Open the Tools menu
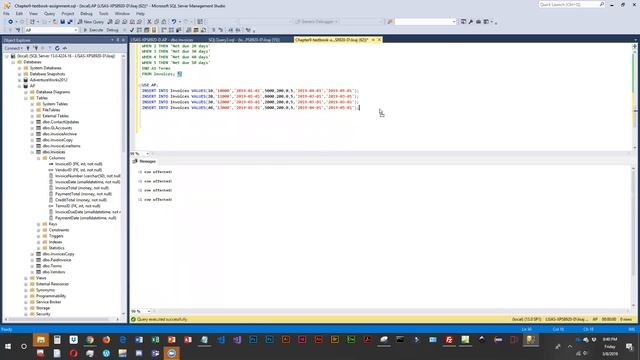This screenshot has height=360, width=640. [104, 13]
